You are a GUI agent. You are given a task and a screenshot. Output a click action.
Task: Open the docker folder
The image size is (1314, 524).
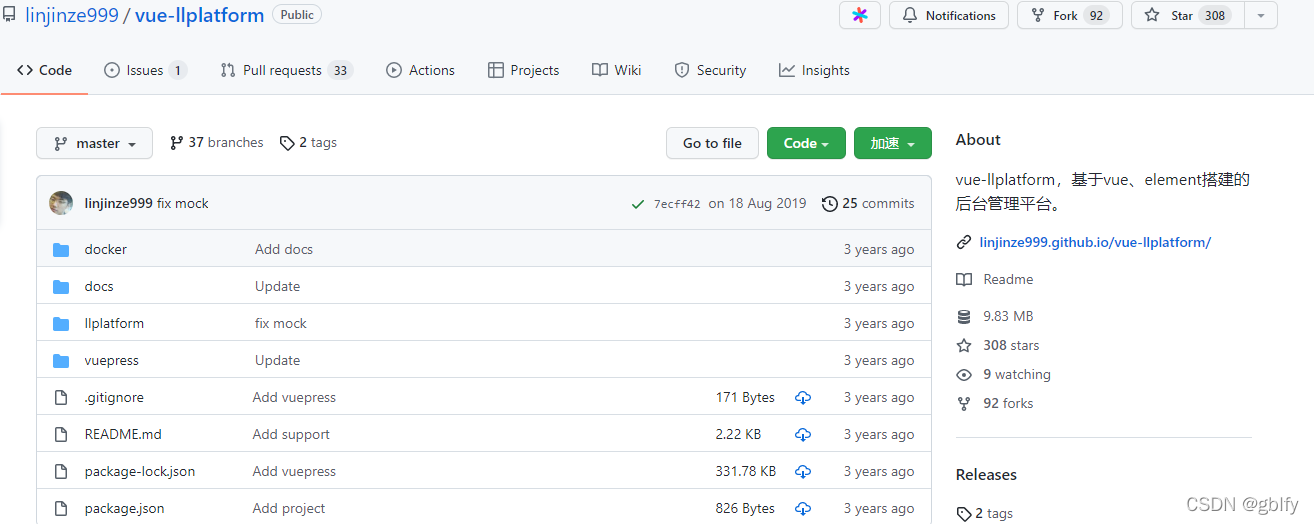(x=106, y=249)
